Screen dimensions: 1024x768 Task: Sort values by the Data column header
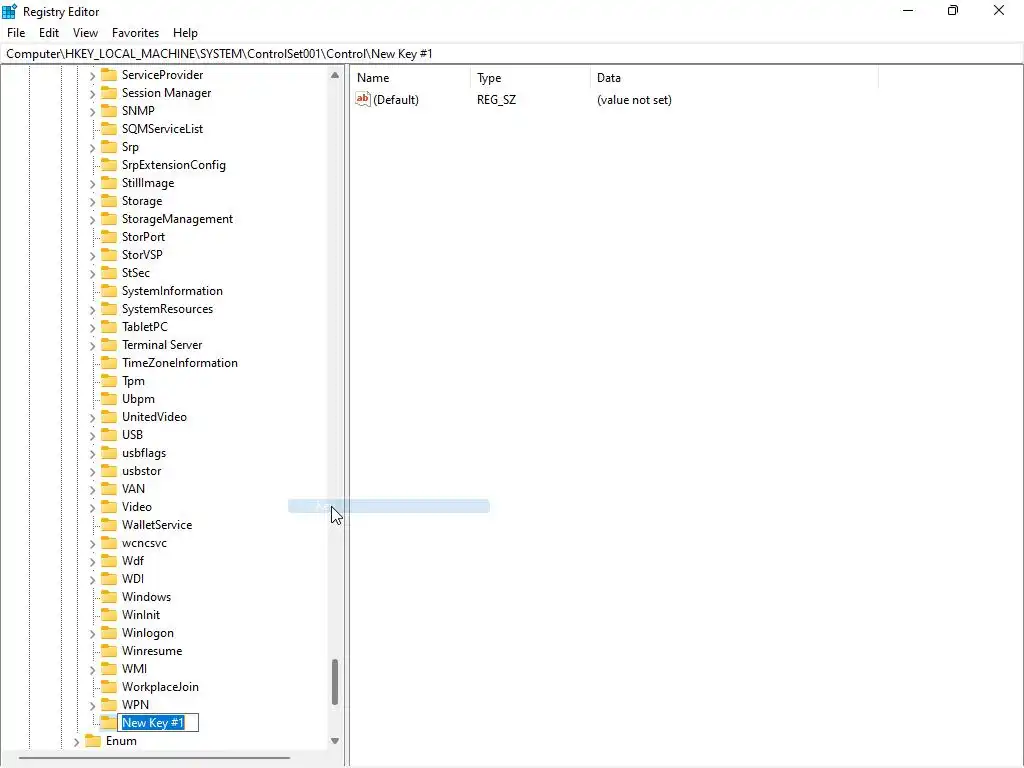click(734, 78)
